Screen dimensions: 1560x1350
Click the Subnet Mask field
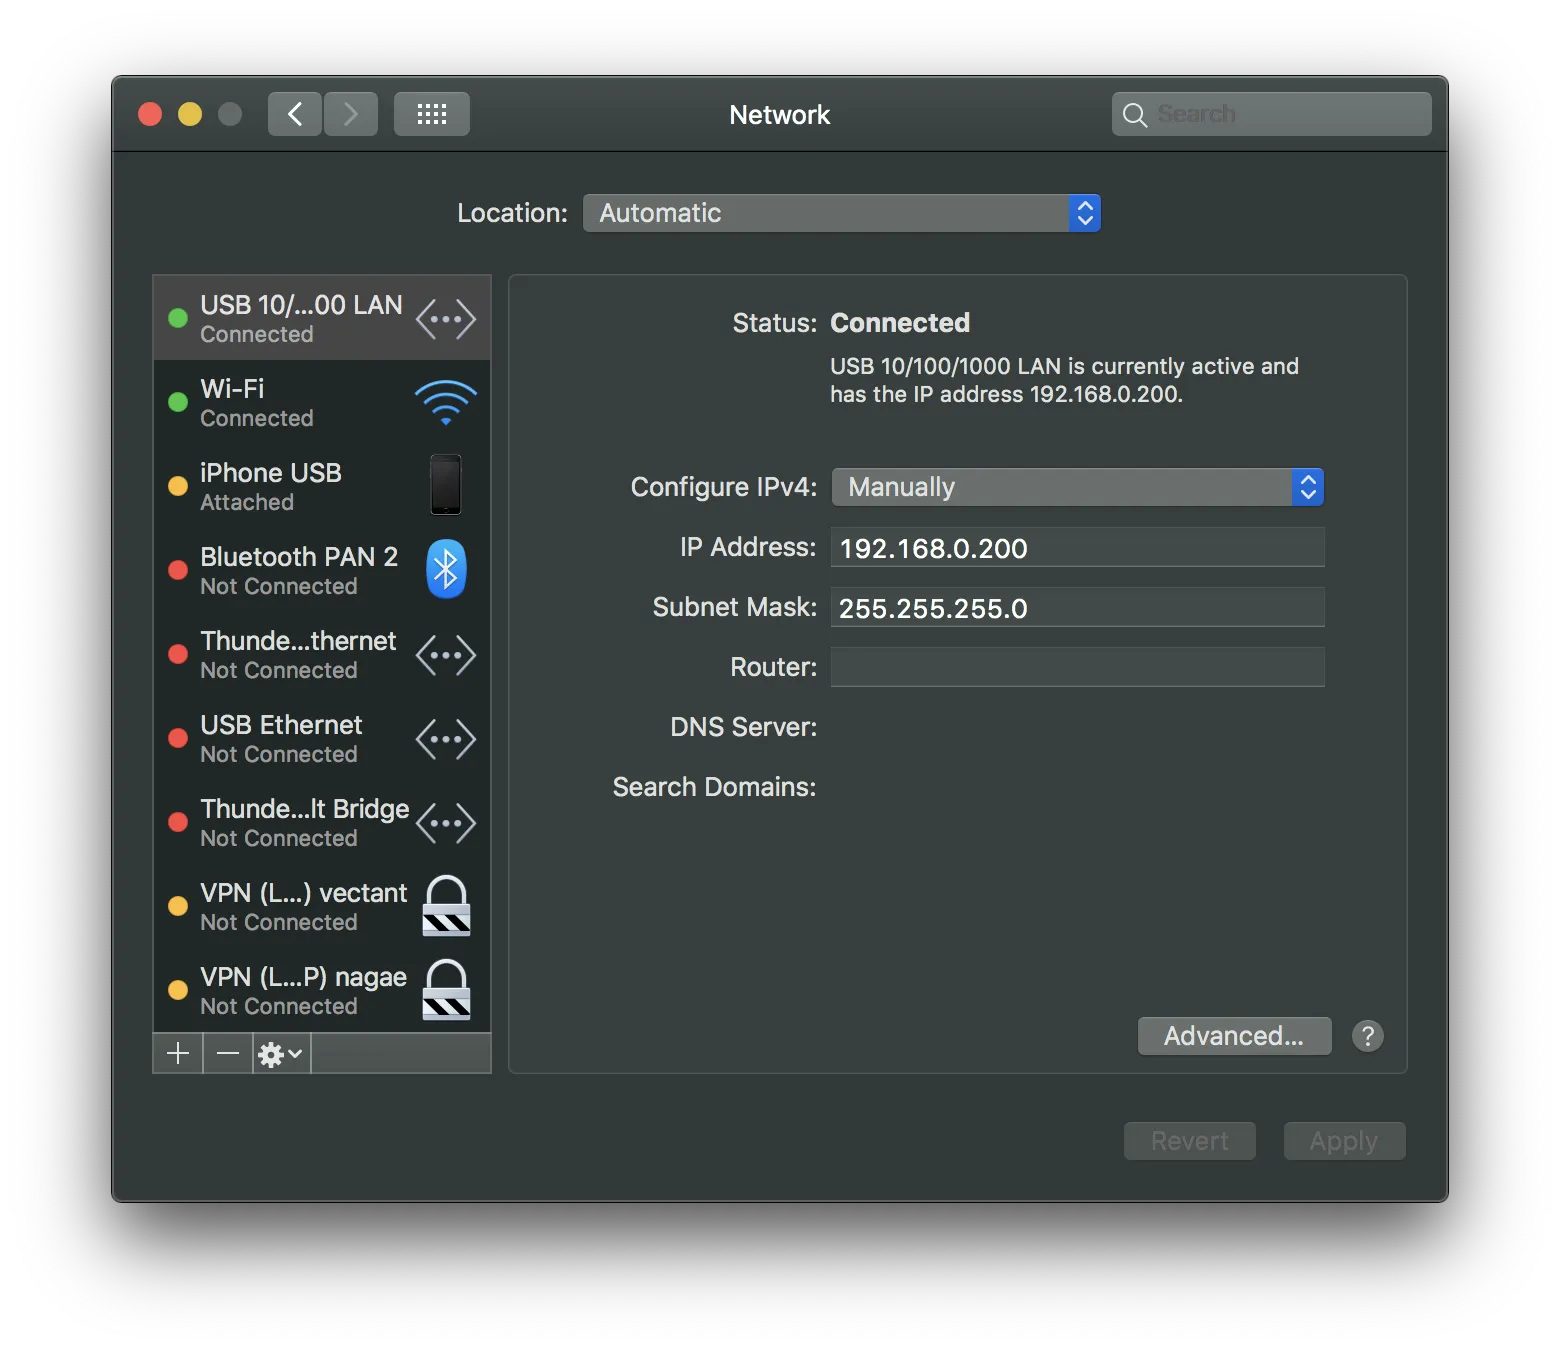coord(1077,608)
